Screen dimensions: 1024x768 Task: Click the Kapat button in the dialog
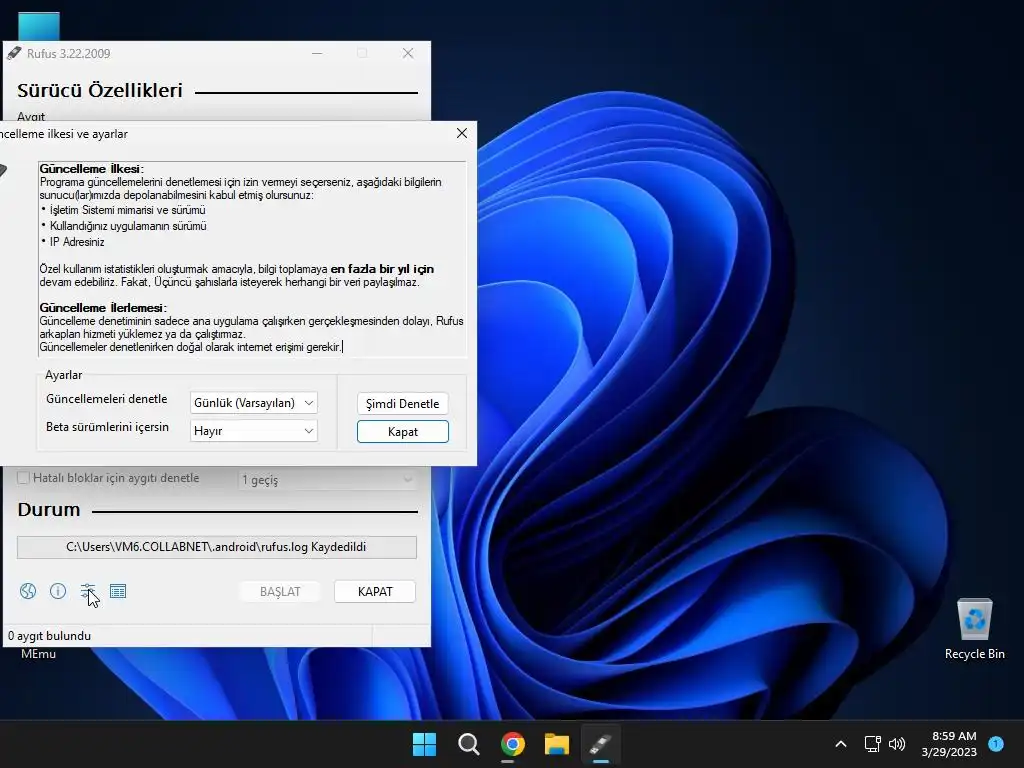pos(402,432)
